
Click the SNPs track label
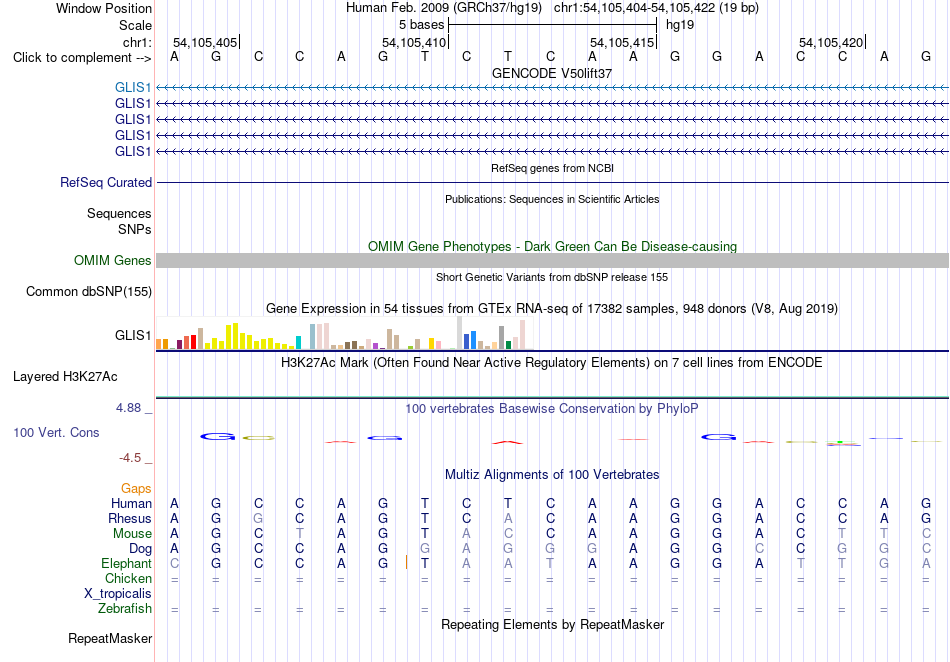135,230
